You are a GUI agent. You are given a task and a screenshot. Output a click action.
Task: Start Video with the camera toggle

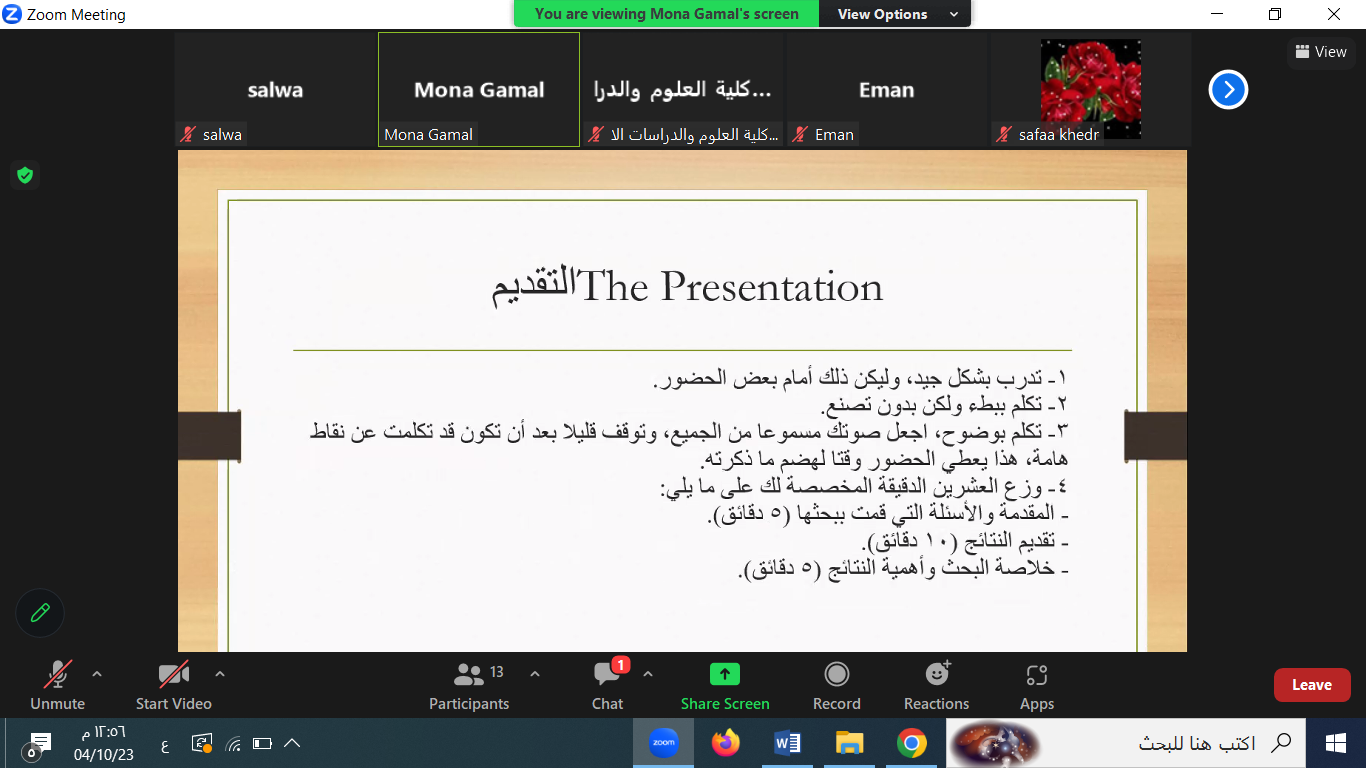click(x=174, y=686)
